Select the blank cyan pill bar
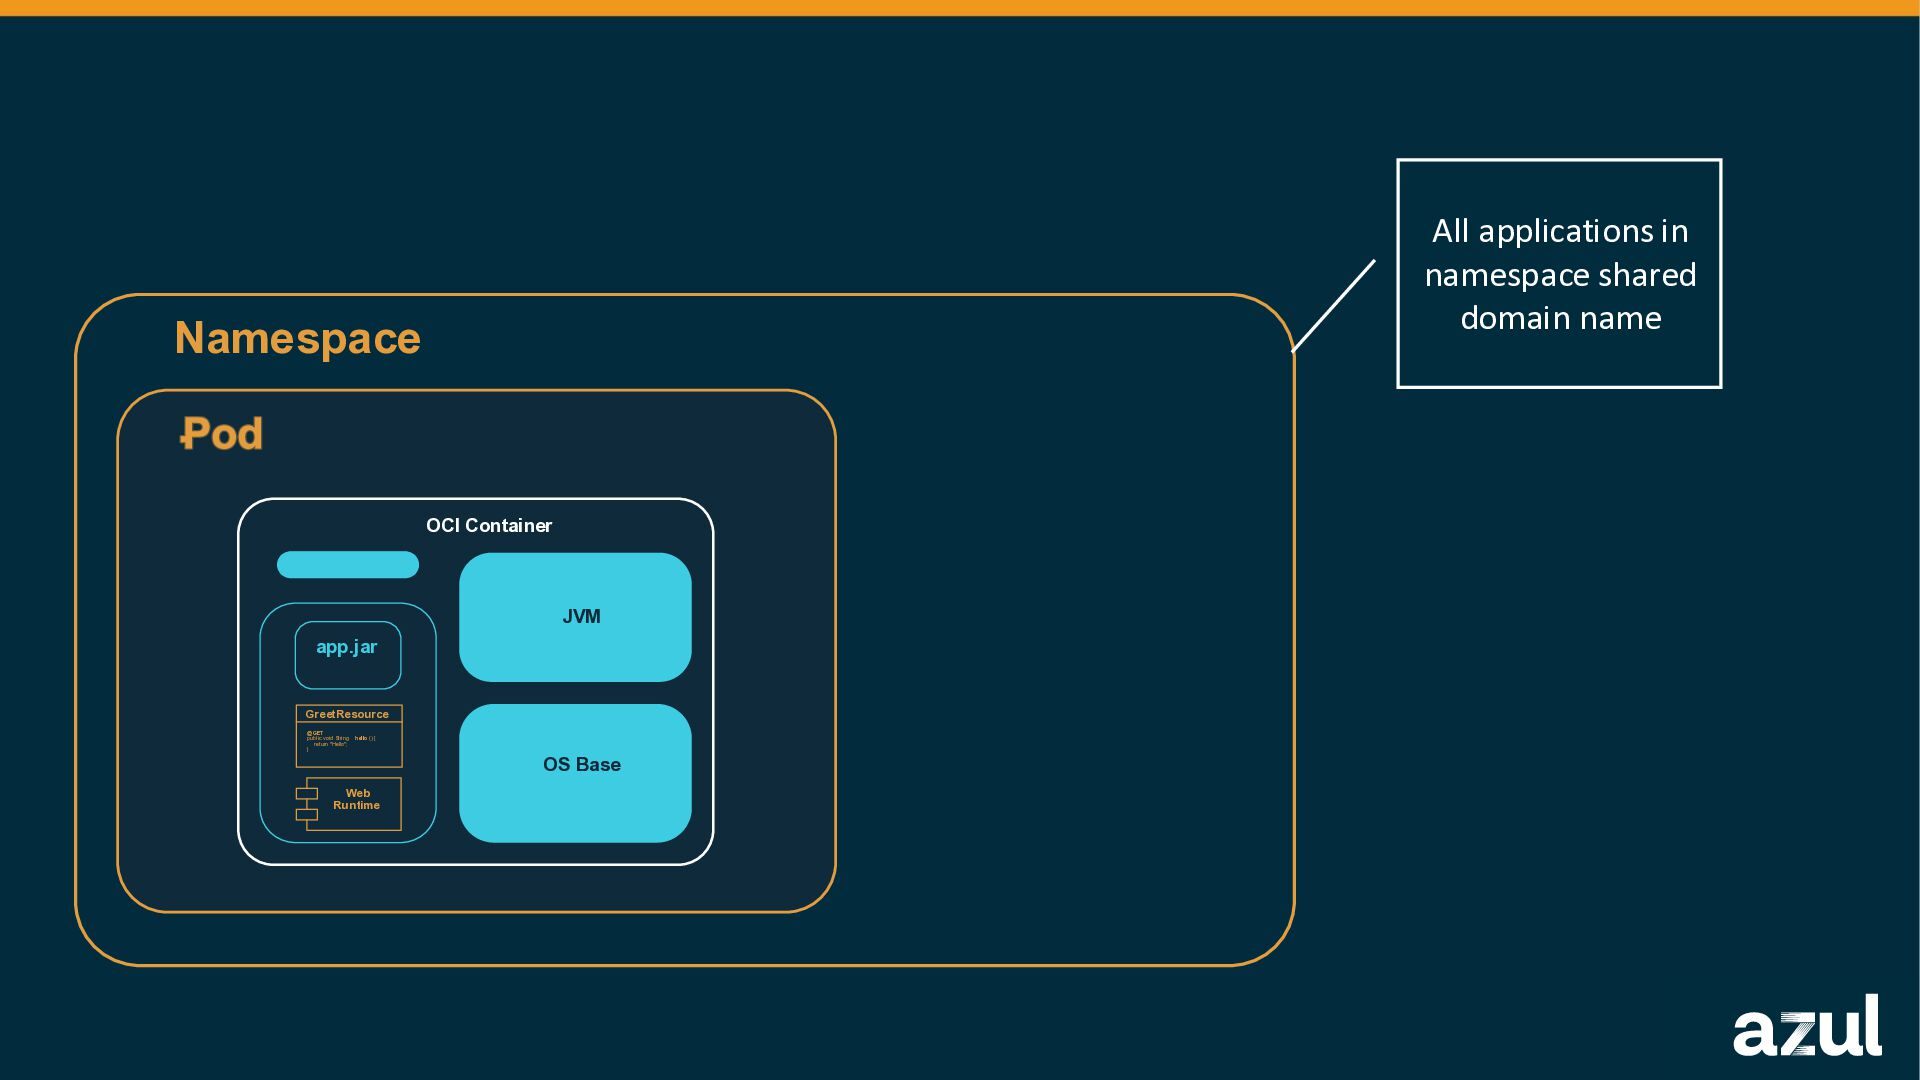The image size is (1920, 1080). [x=347, y=565]
